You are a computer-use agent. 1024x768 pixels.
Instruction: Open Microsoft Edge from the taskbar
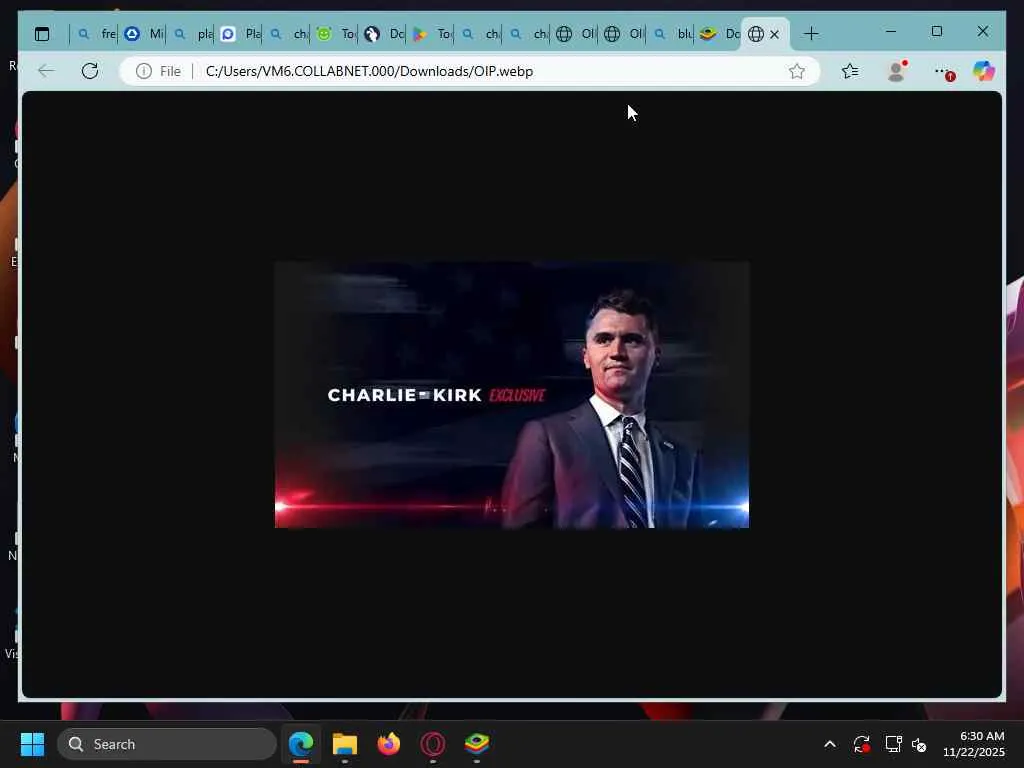point(301,744)
